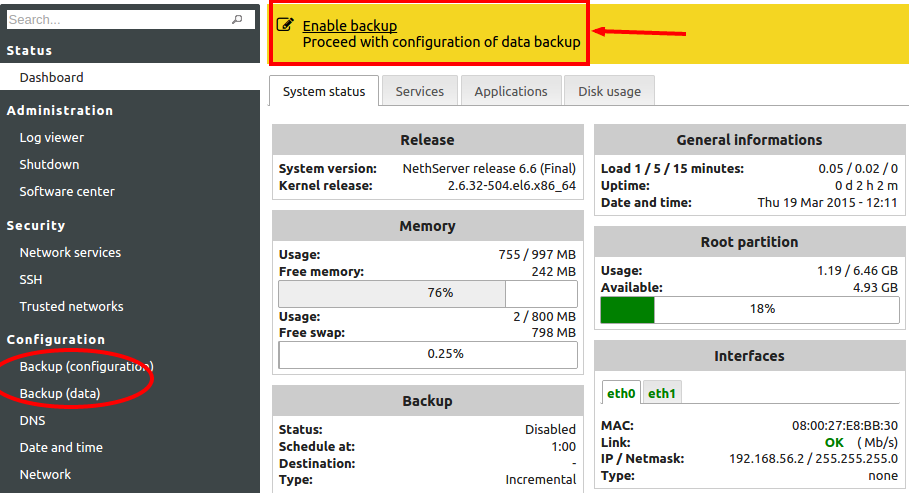Open the SSH settings page
The width and height of the screenshot is (909, 493).
tap(31, 280)
